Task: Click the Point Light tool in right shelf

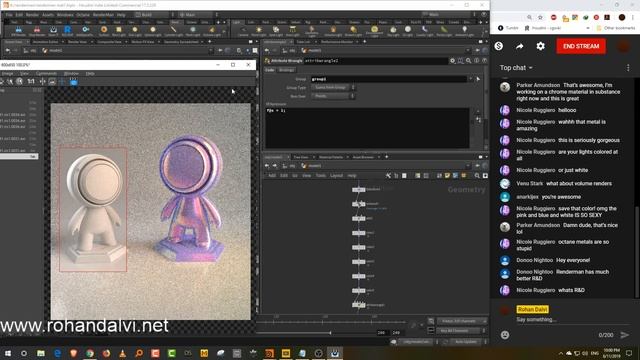Action: (259, 31)
